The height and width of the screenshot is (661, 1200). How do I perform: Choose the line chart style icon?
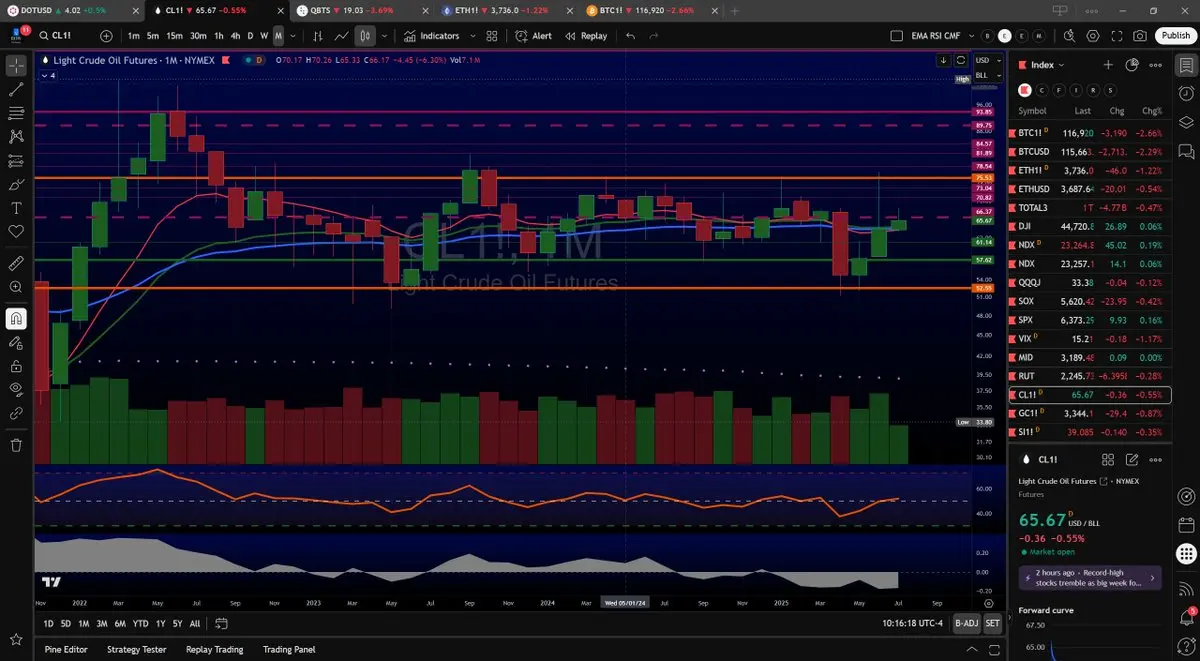341,35
